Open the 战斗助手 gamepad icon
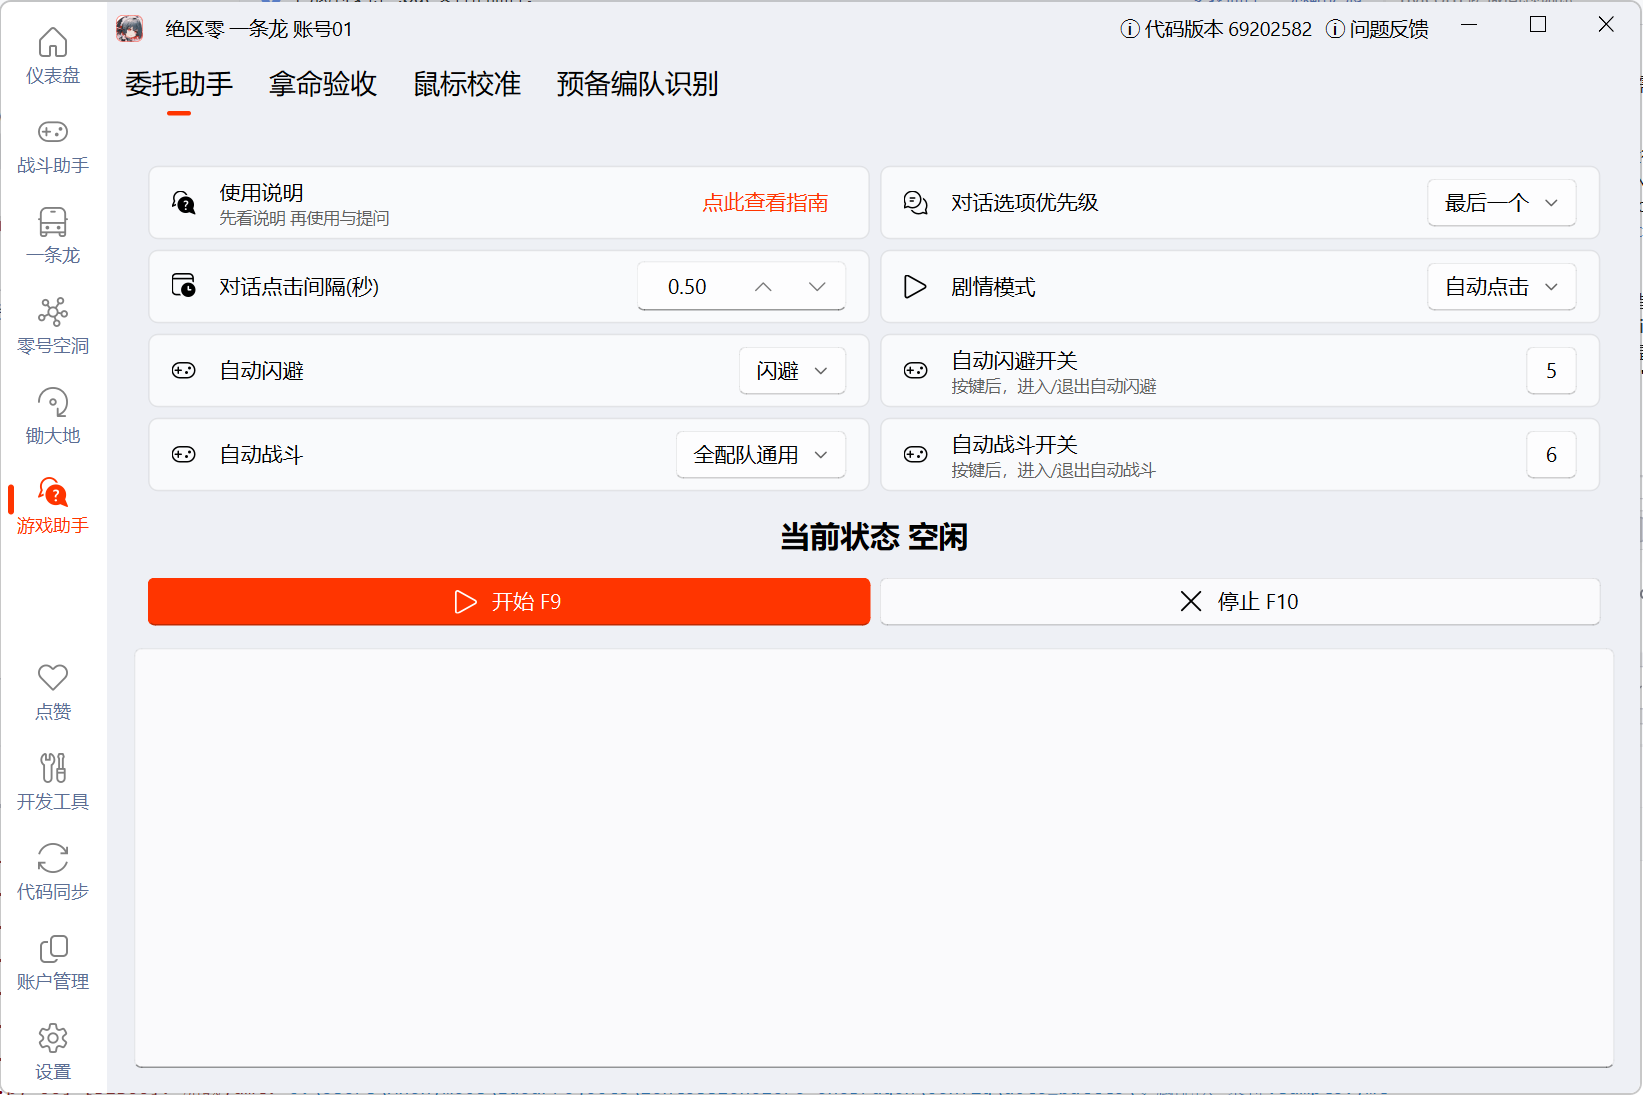The width and height of the screenshot is (1643, 1095). (x=53, y=133)
